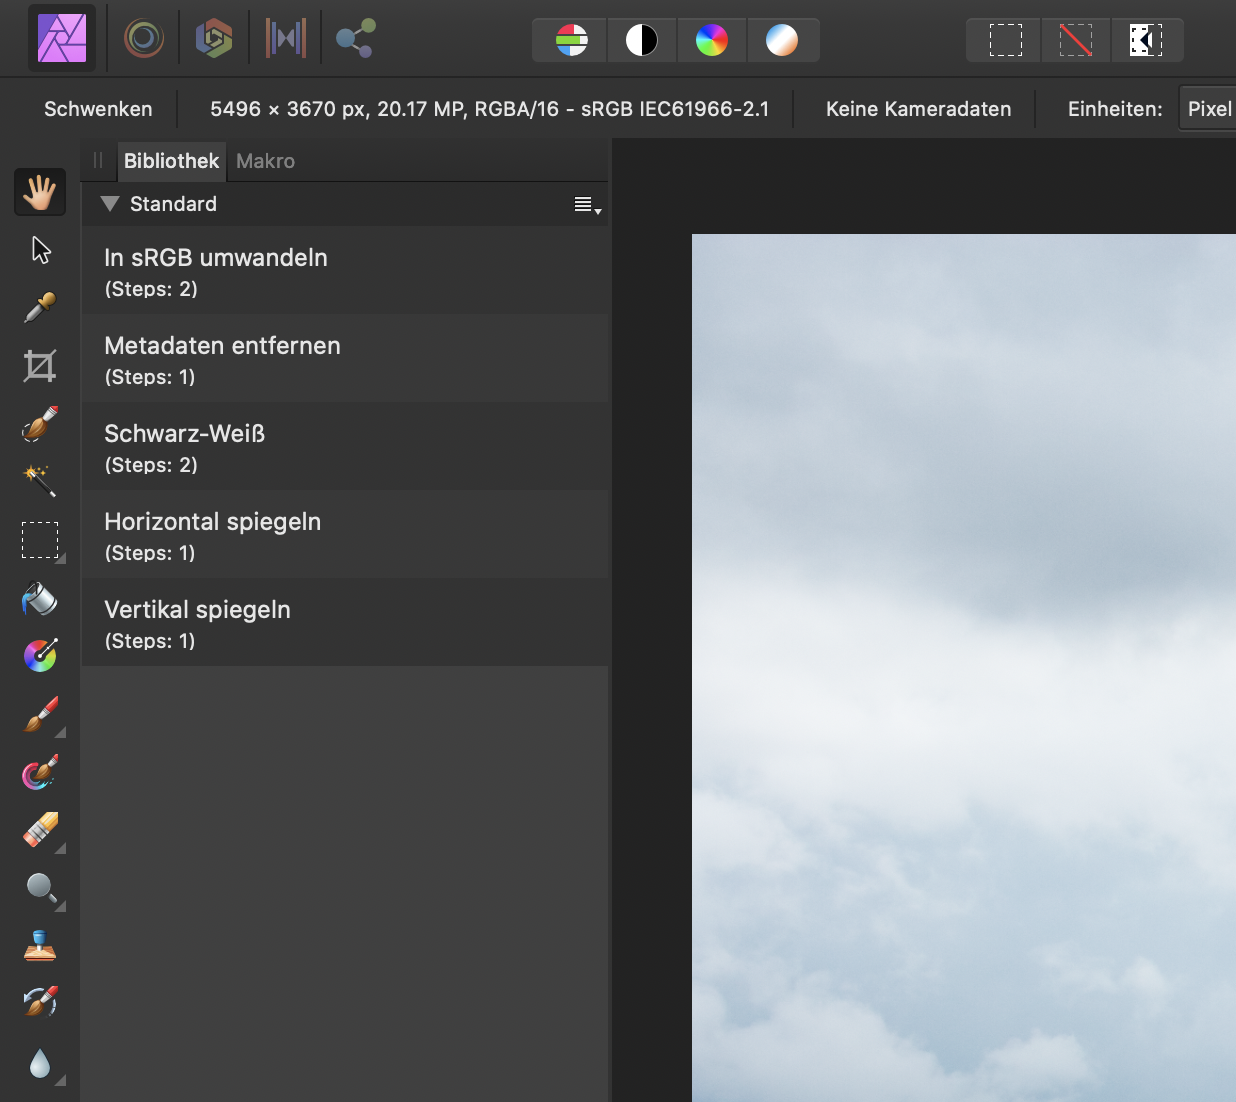Screen dimensions: 1236x1102
Task: Choose the Rectangular Marquee tool
Action: (x=40, y=540)
